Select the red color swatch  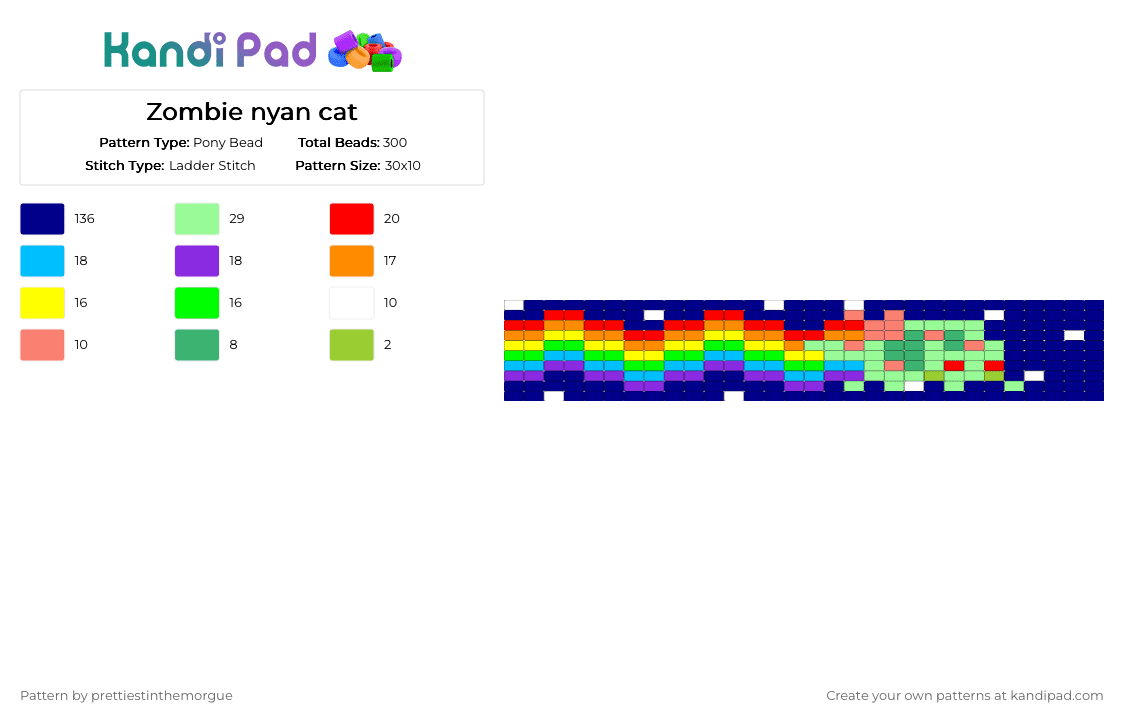352,219
